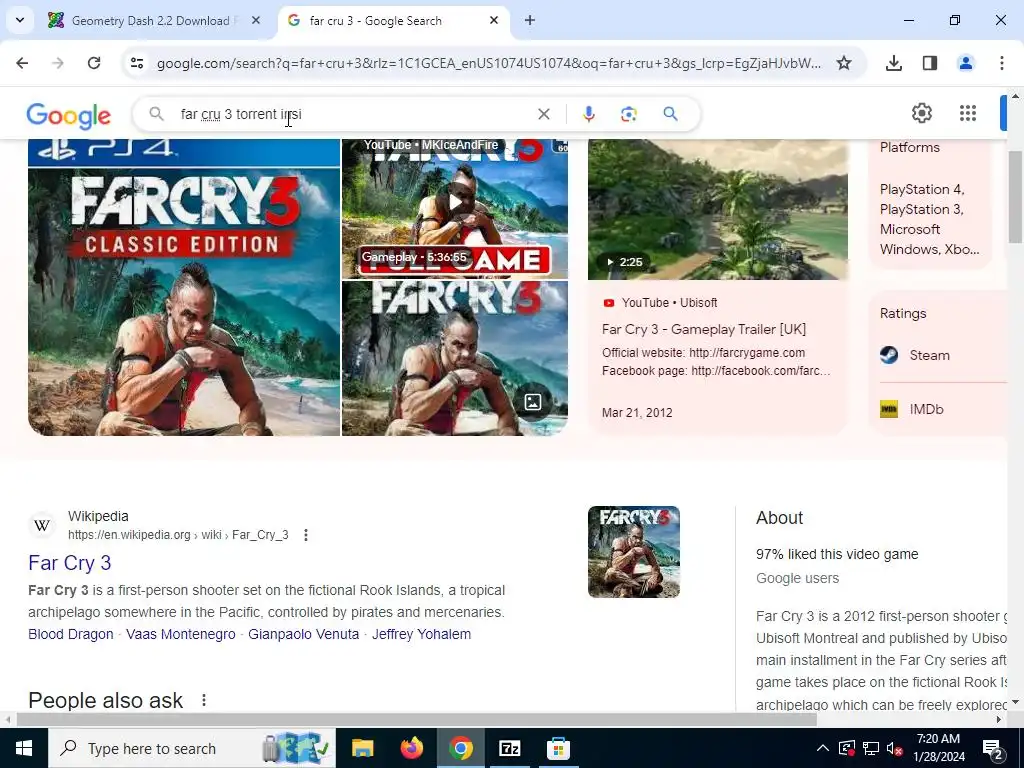
Task: Open Google quick settings gear
Action: coord(921,114)
